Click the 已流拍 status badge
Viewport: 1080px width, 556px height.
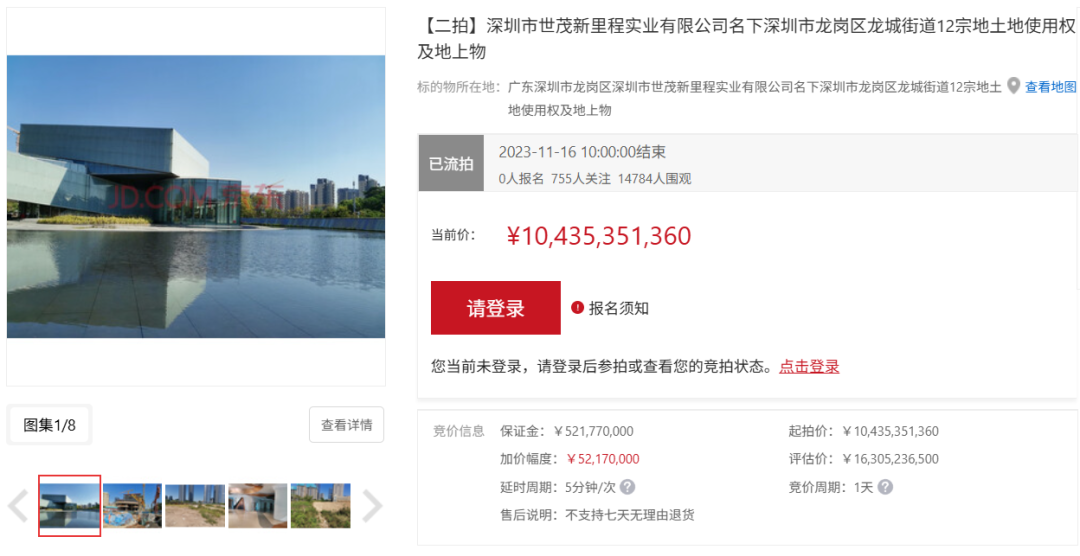[451, 163]
